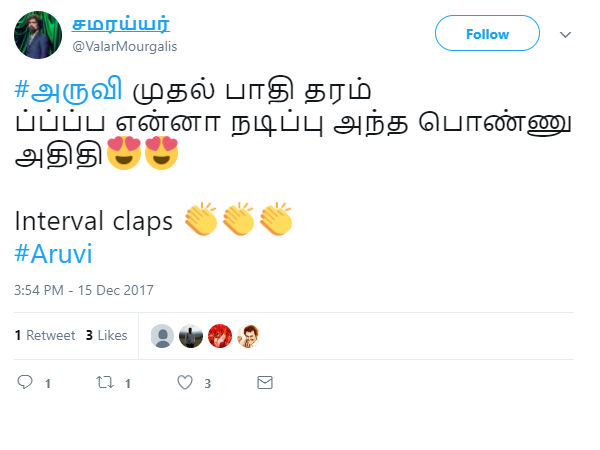Like the tweet with heart icon
The width and height of the screenshot is (600, 450).
tap(185, 382)
